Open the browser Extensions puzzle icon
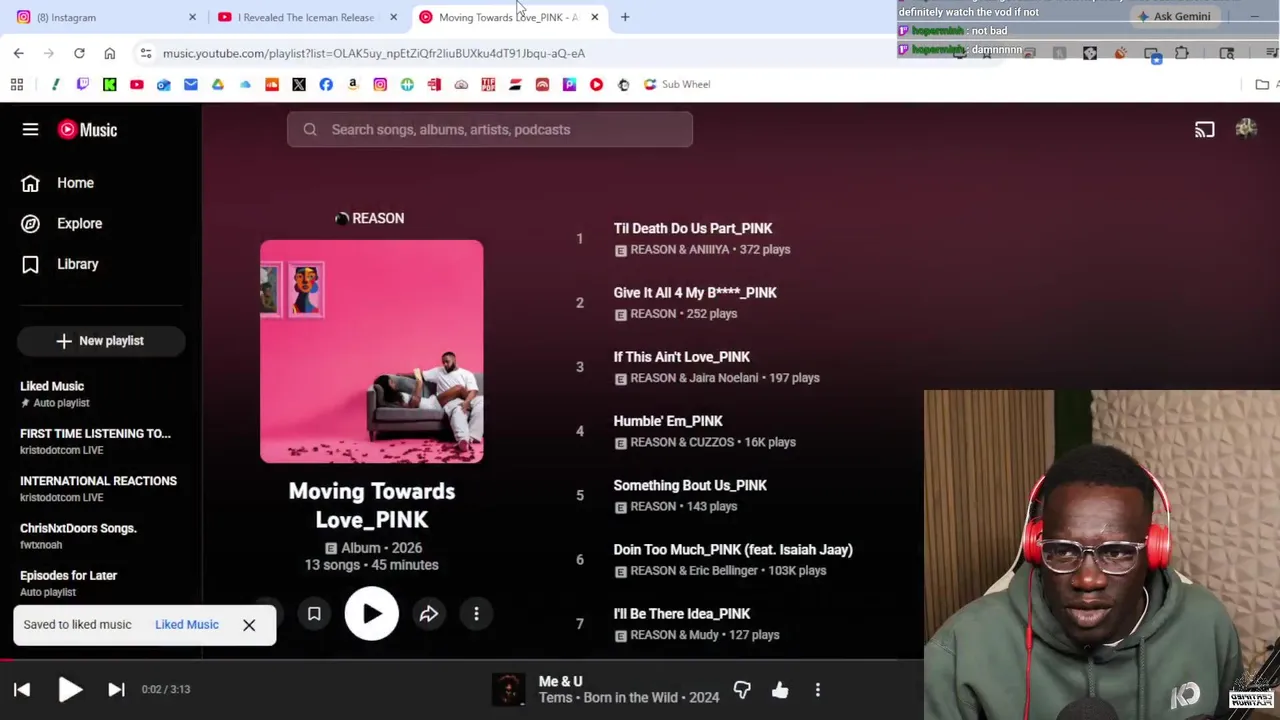The width and height of the screenshot is (1280, 720). click(1182, 53)
